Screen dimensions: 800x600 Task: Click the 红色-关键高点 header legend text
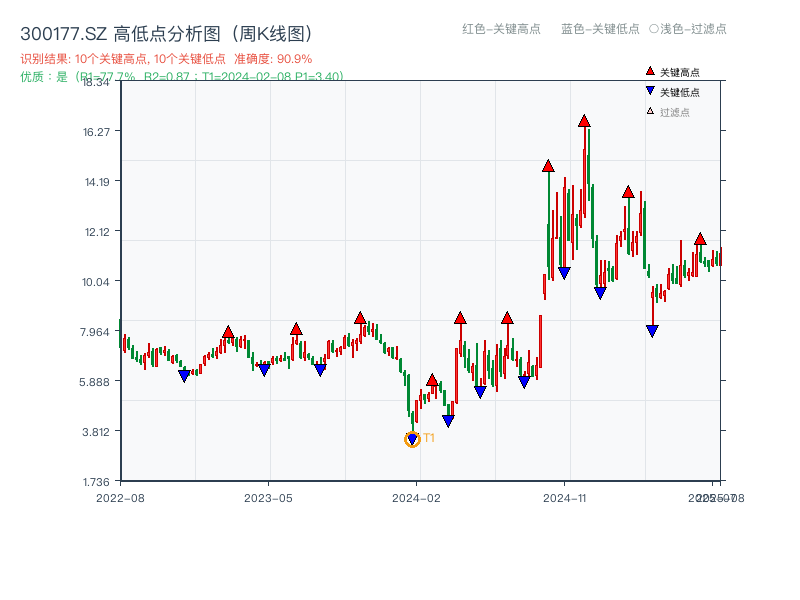point(501,29)
